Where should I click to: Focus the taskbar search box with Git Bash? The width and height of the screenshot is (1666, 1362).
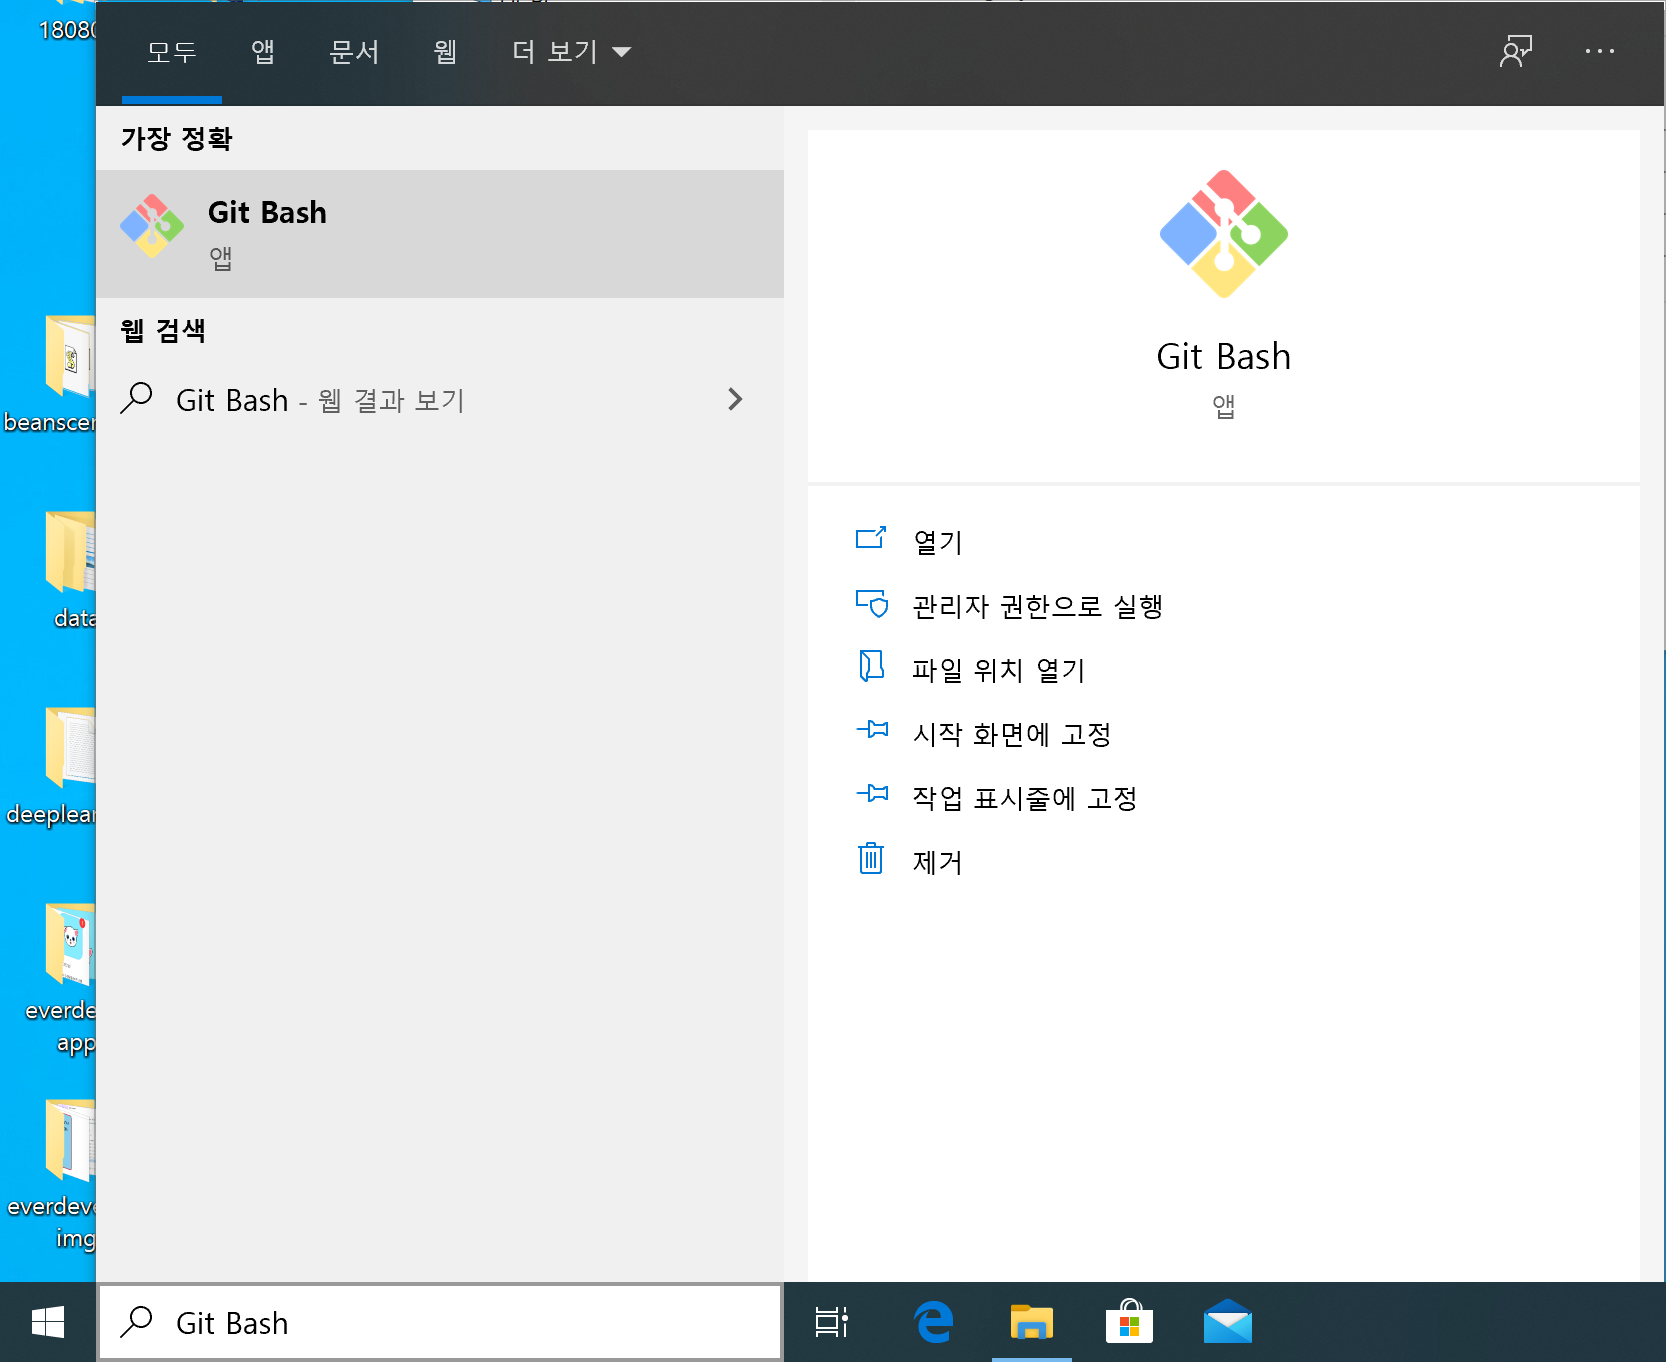click(440, 1322)
